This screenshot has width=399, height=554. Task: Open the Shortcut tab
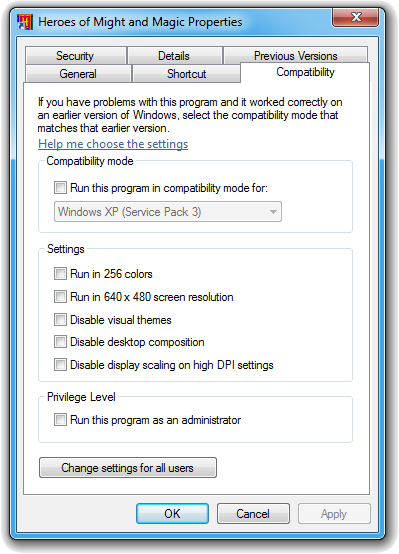click(x=186, y=74)
